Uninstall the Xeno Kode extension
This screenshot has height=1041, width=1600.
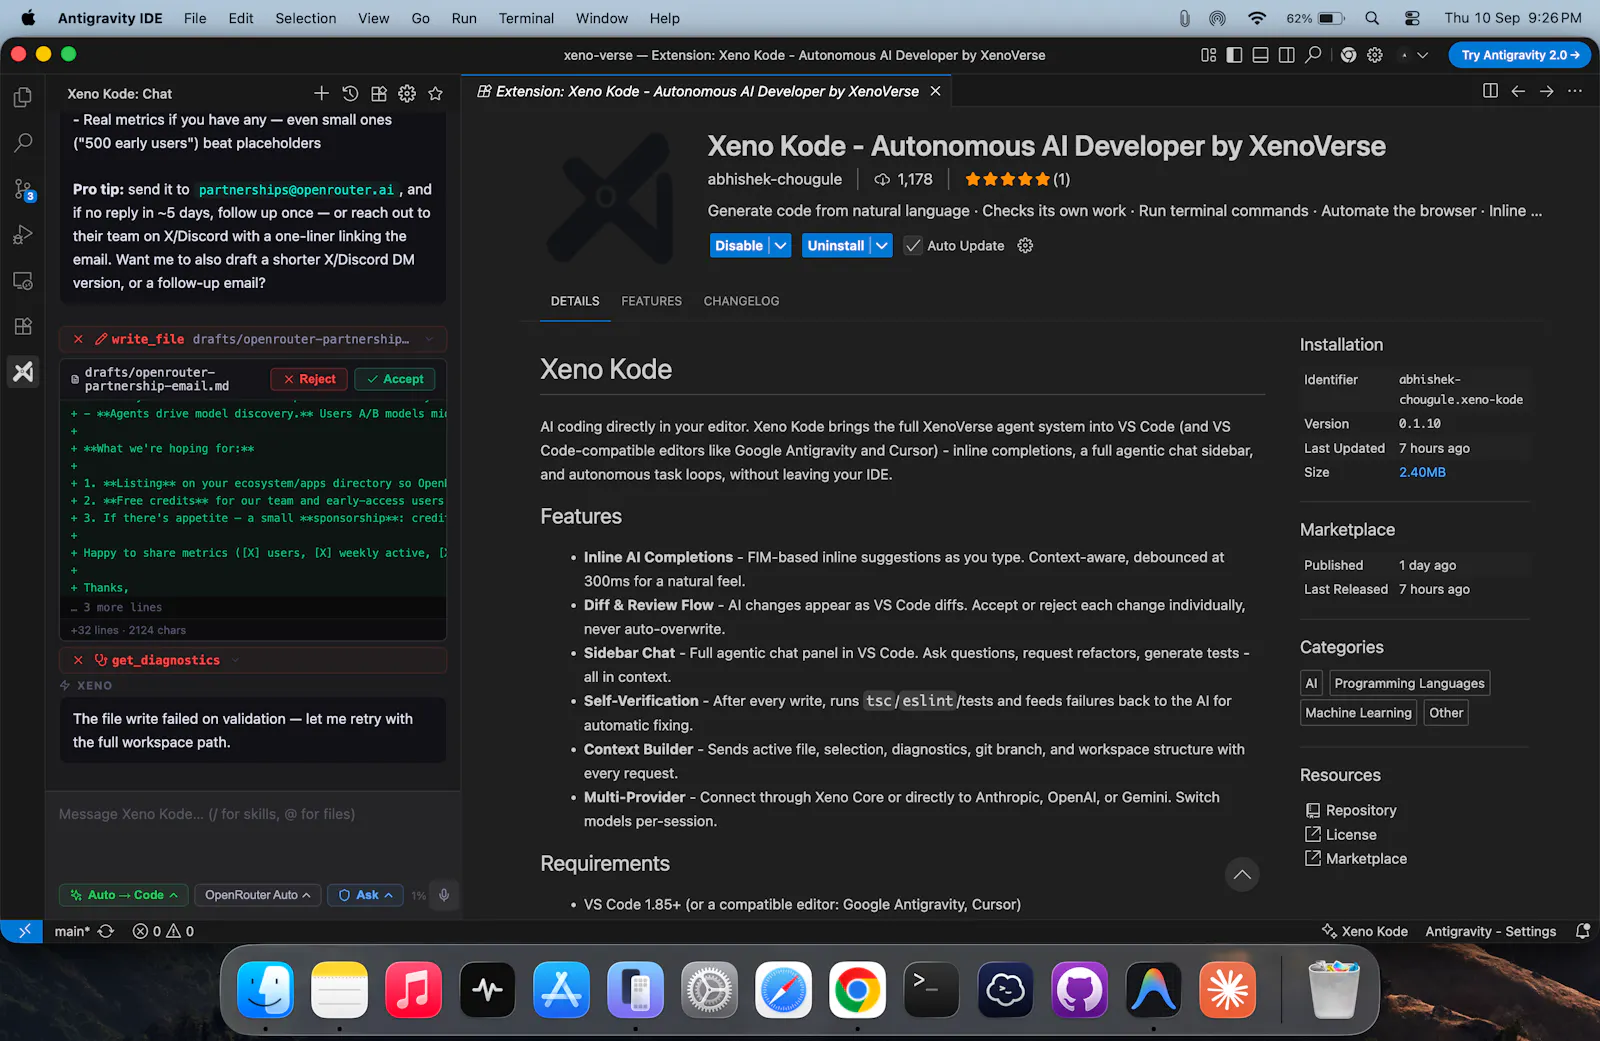pyautogui.click(x=836, y=245)
